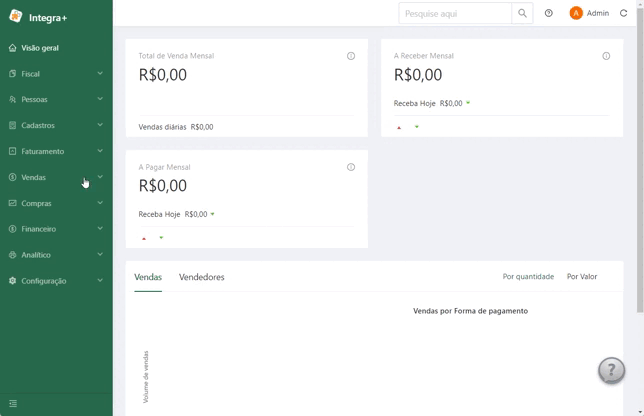Switch to the Vendedores tab
This screenshot has height=416, width=644.
coord(201,277)
